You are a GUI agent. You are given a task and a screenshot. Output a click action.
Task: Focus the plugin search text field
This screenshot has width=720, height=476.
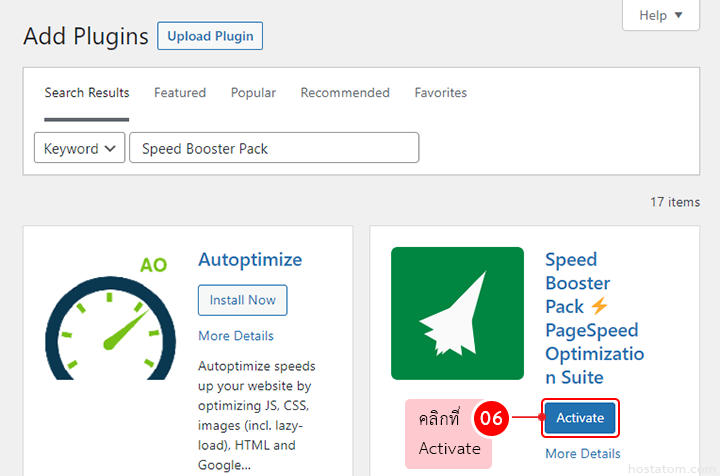274,148
